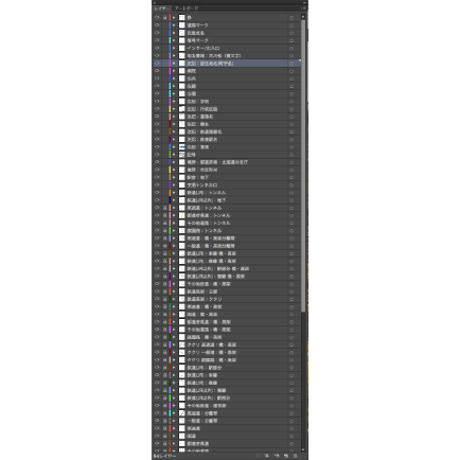Click Create New Layer footer icon

click(x=286, y=455)
